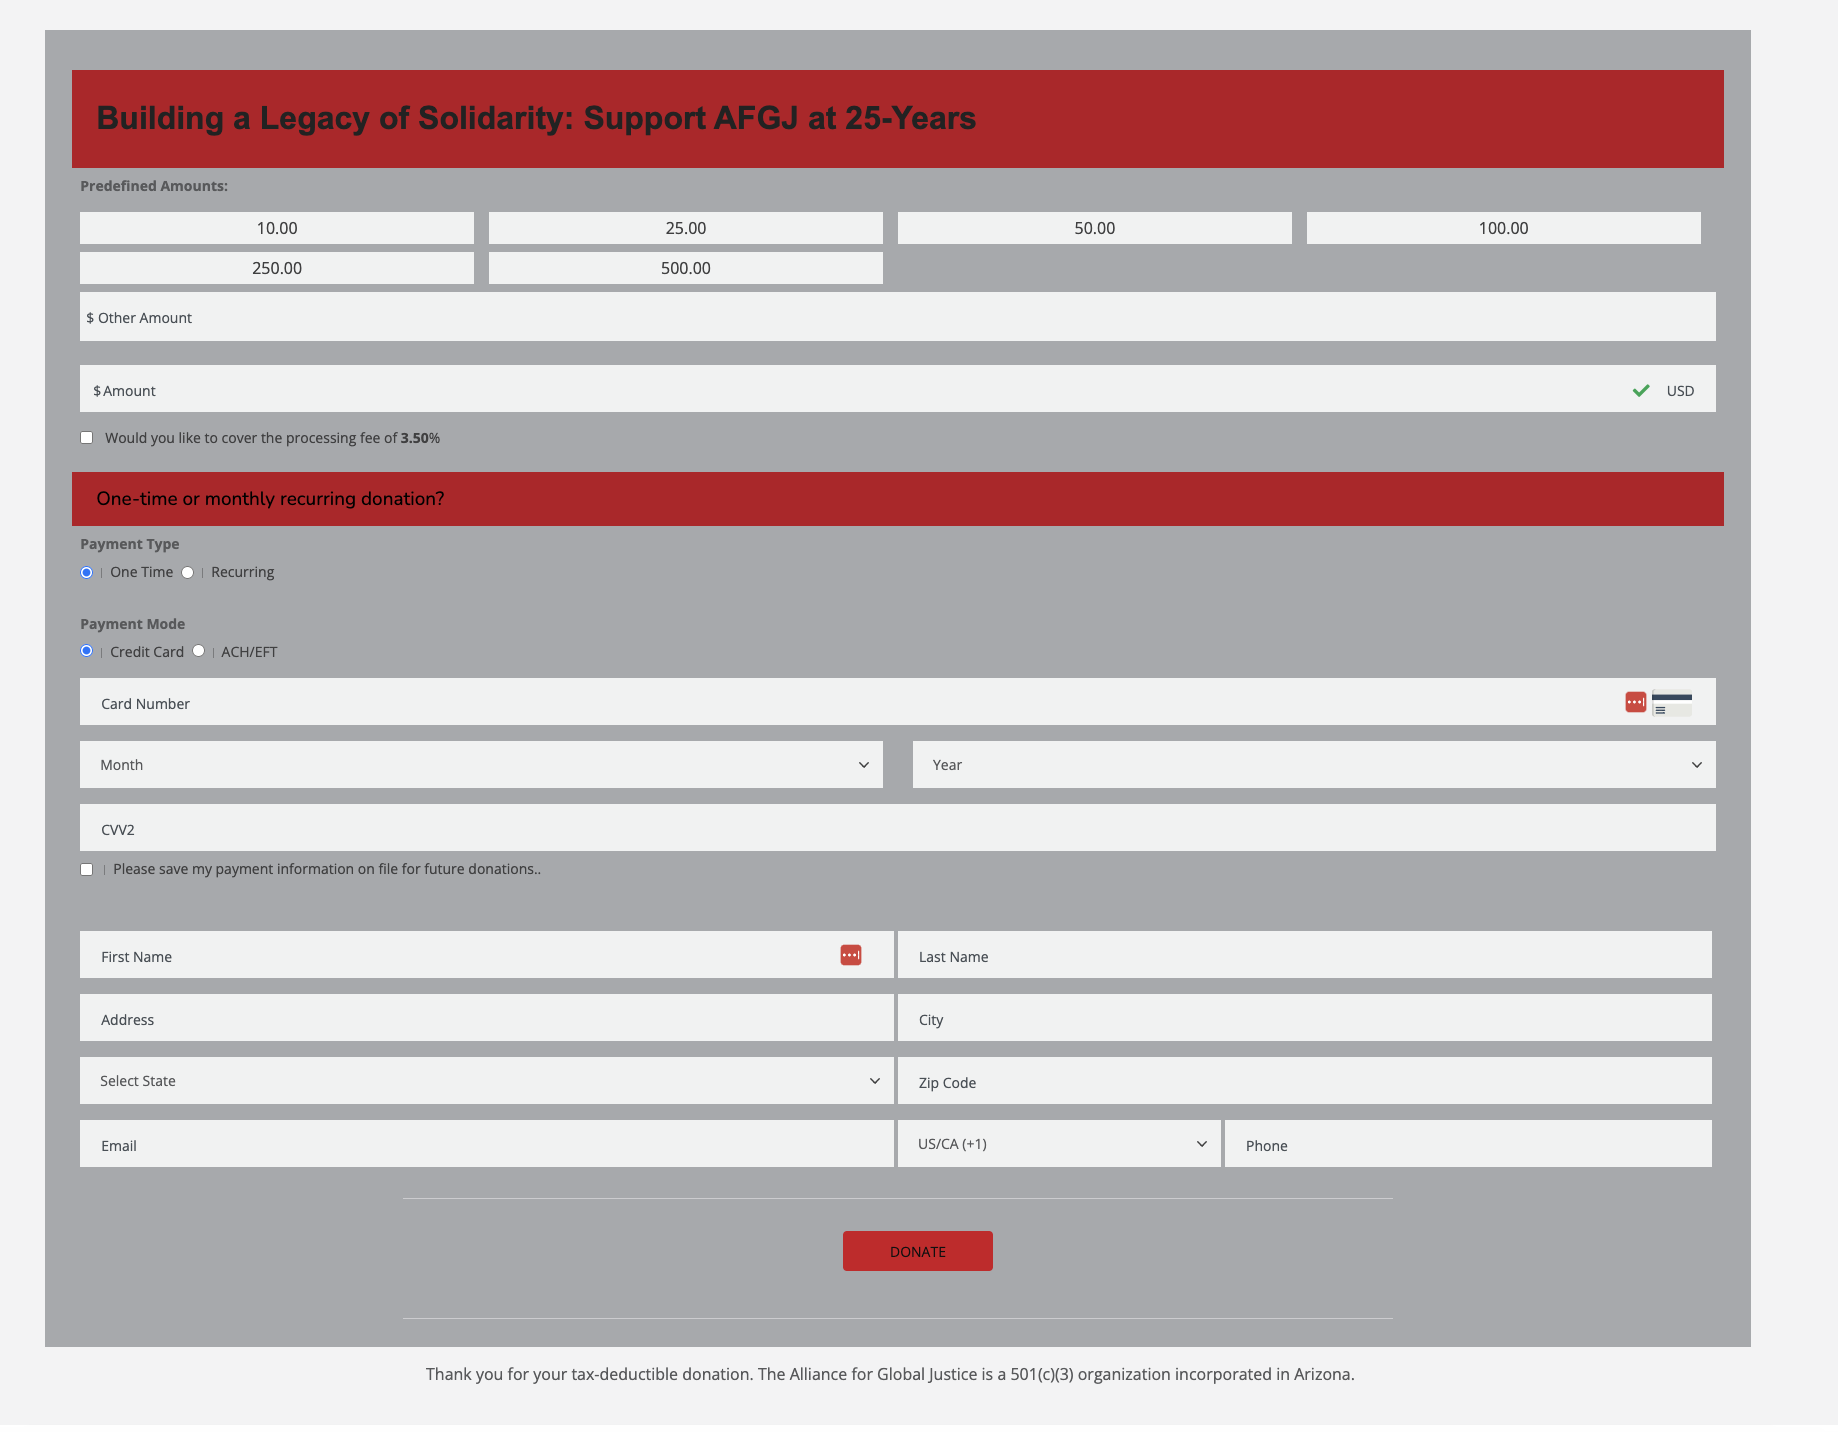1838x1432 pixels.
Task: Open the US/CA (+1) country code dropdown
Action: pyautogui.click(x=1058, y=1144)
